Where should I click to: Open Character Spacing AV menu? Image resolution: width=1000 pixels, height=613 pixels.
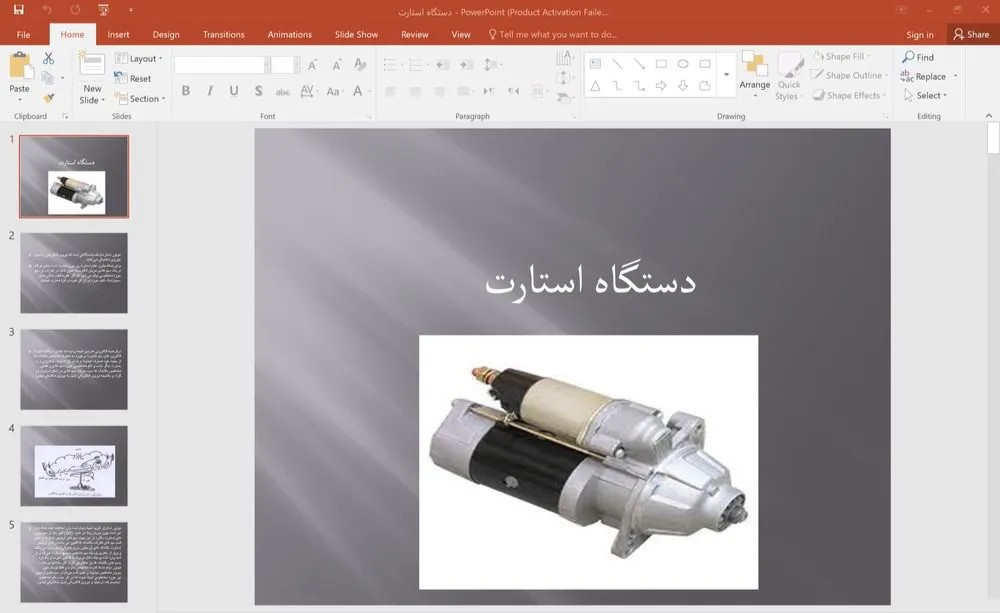307,91
